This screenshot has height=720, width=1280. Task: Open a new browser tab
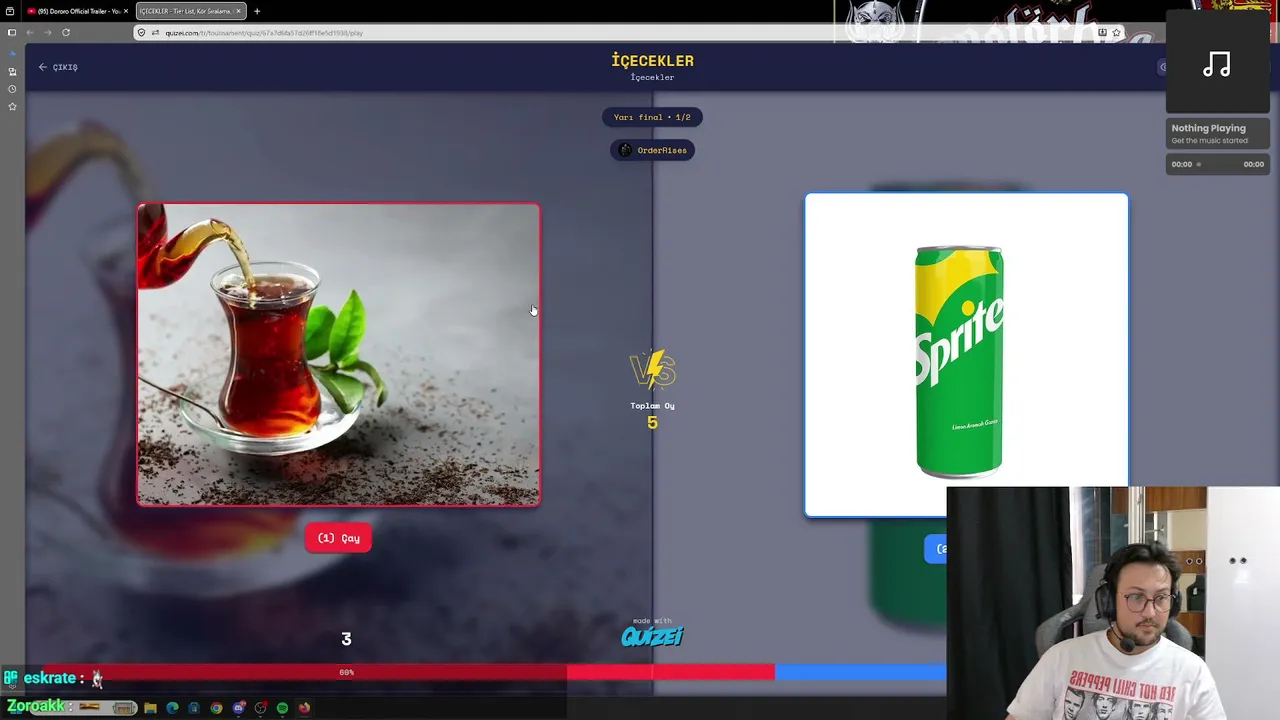257,11
